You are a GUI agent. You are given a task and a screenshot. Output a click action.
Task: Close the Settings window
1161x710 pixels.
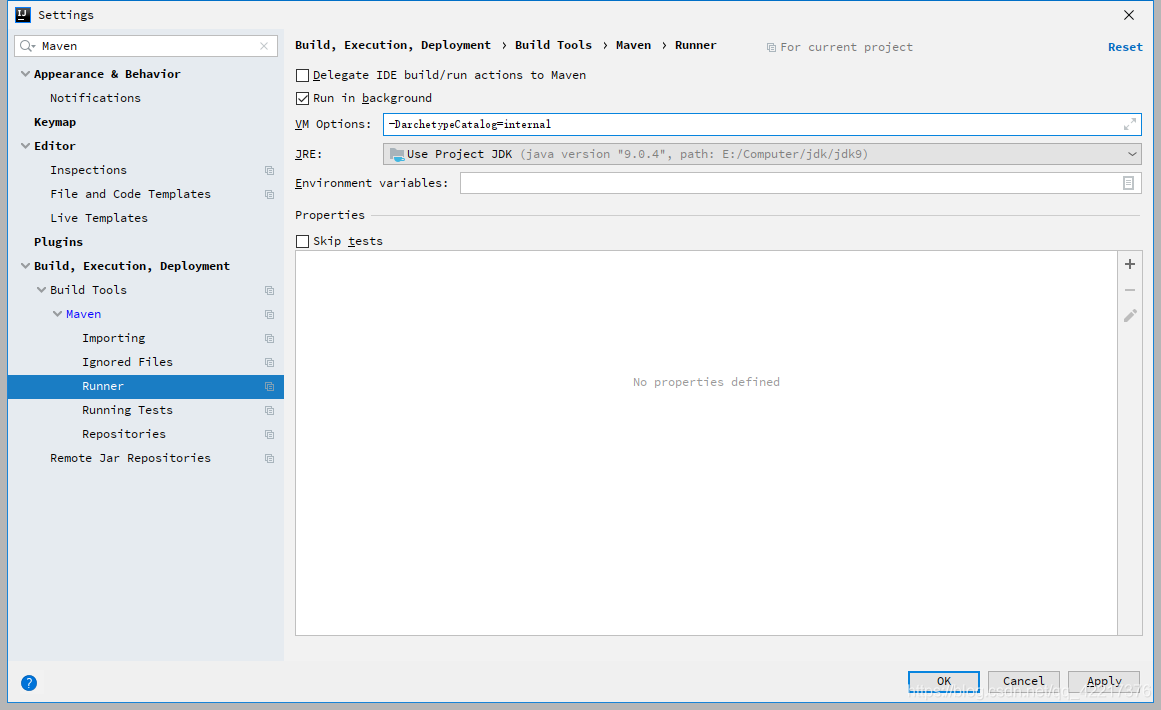pyautogui.click(x=1128, y=15)
